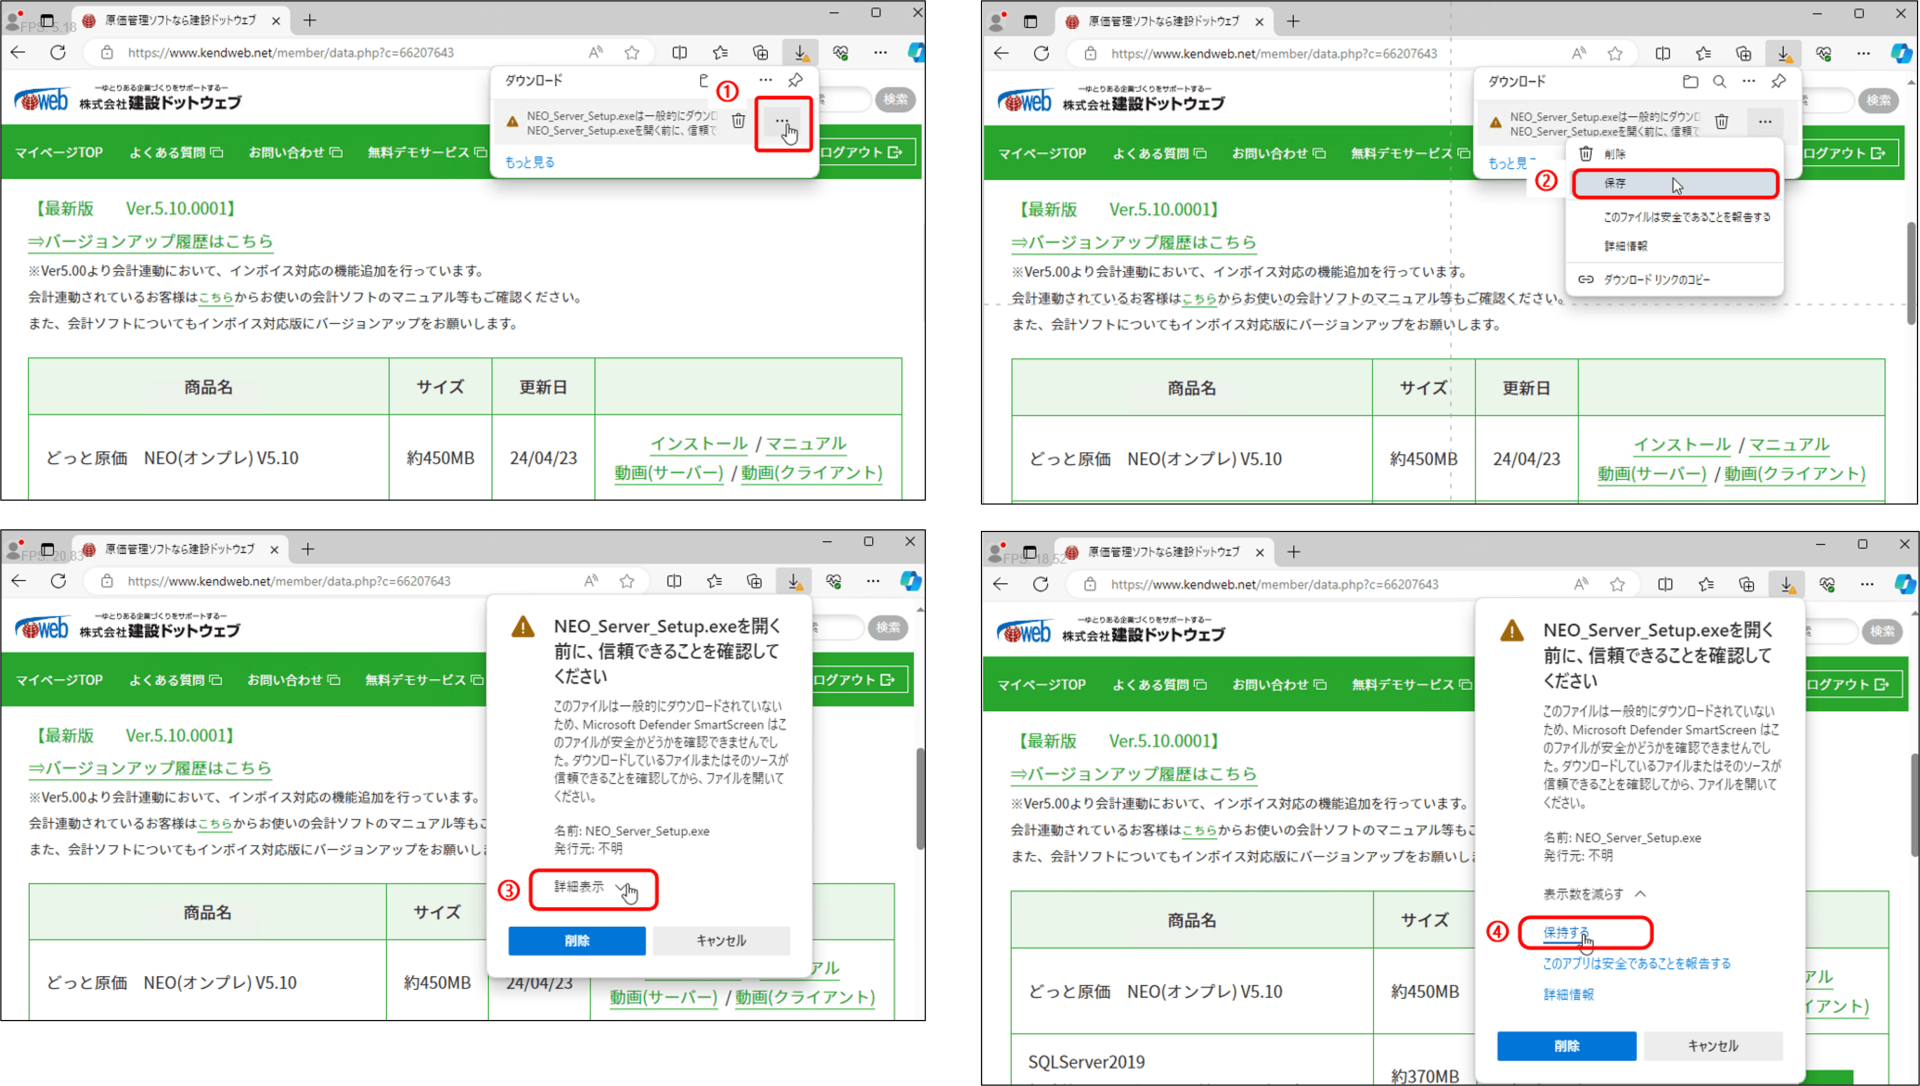Viewport: 1920px width, 1086px height.
Task: Click the page scrollbar in the step ③ window
Action: tap(919, 798)
